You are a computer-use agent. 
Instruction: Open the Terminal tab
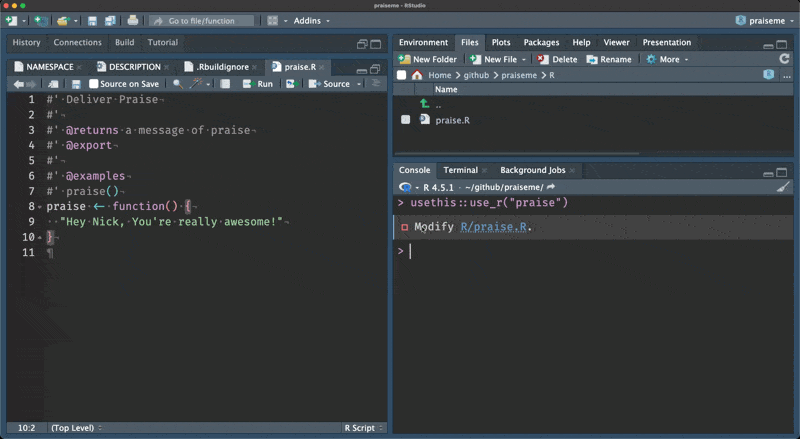[460, 170]
